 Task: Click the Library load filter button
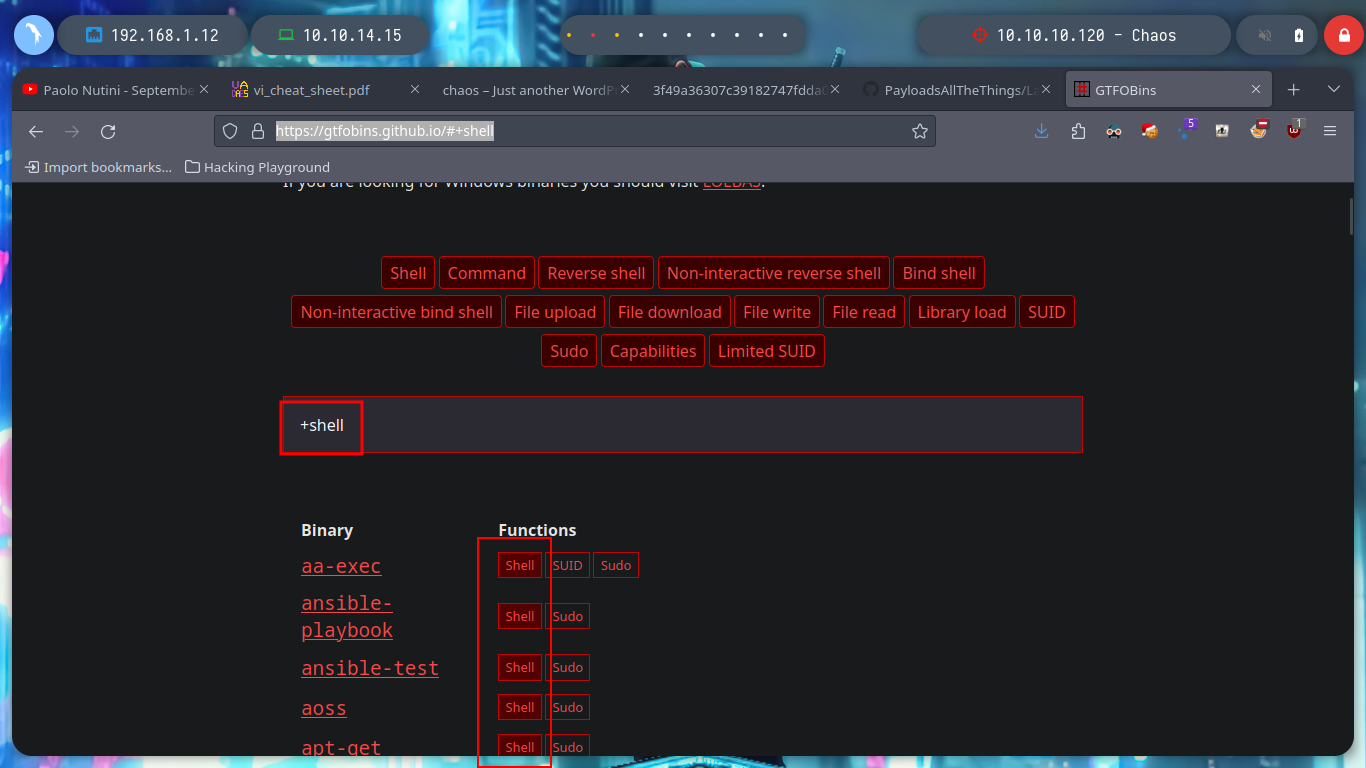962,312
